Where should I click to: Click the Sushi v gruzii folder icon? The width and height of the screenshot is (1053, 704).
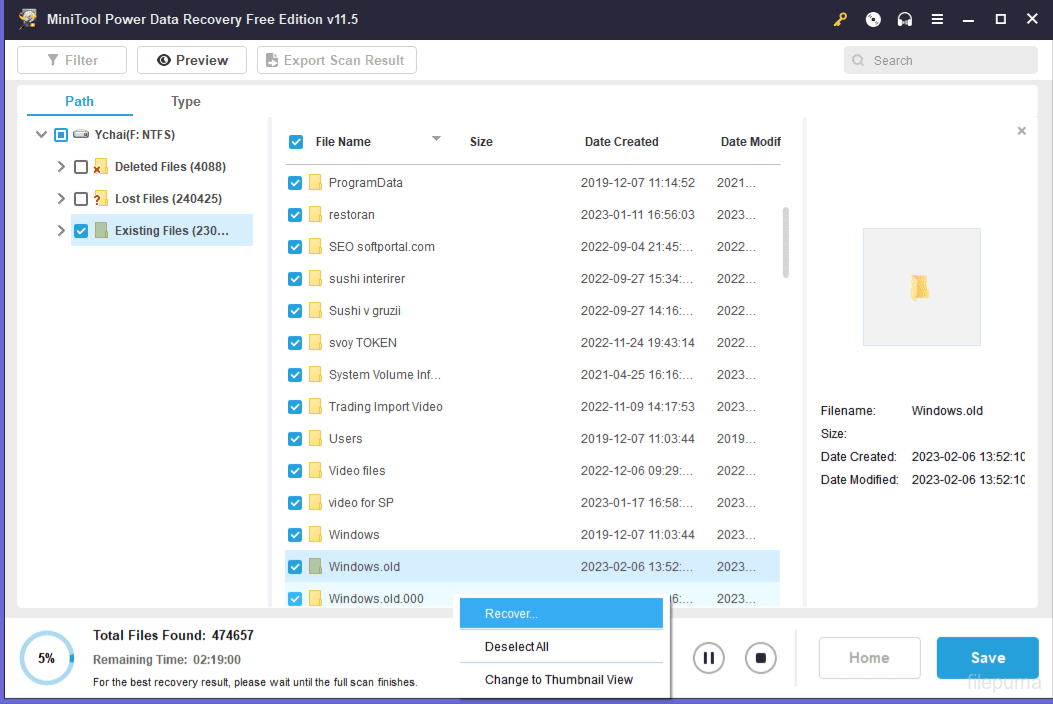coord(315,310)
